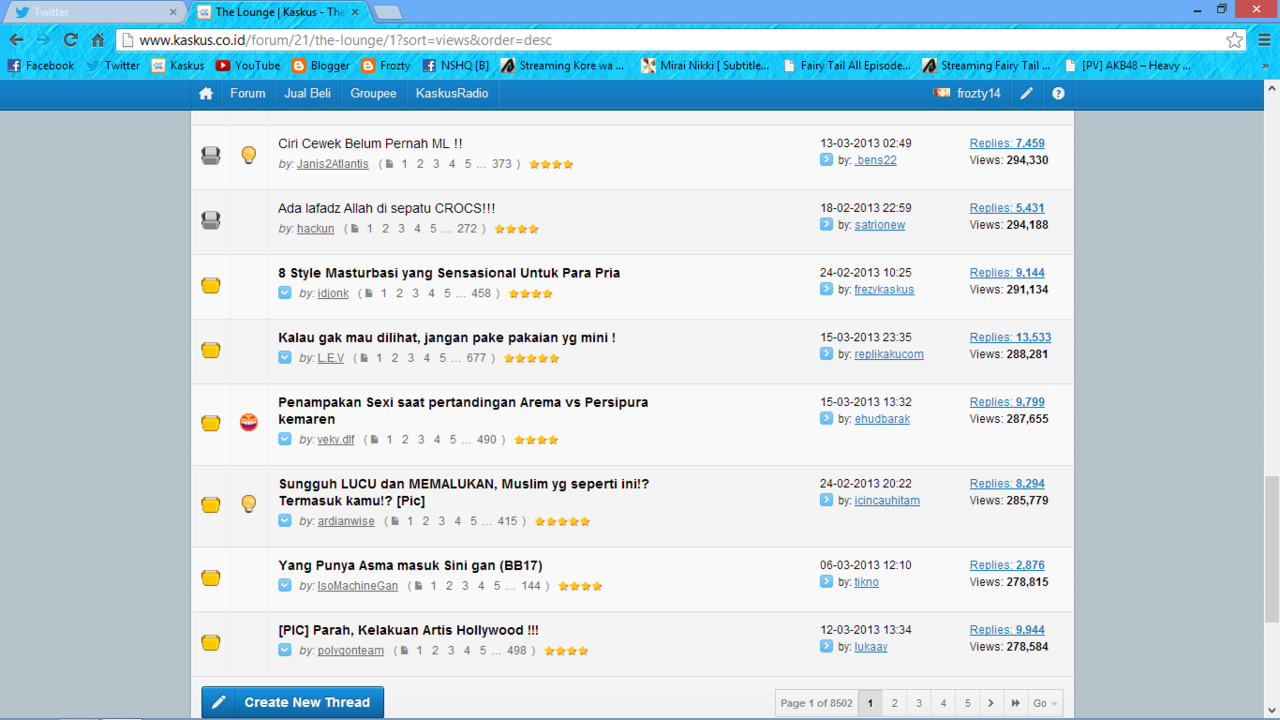
Task: Open the Replies: 13,533 link
Action: pyautogui.click(x=1010, y=337)
